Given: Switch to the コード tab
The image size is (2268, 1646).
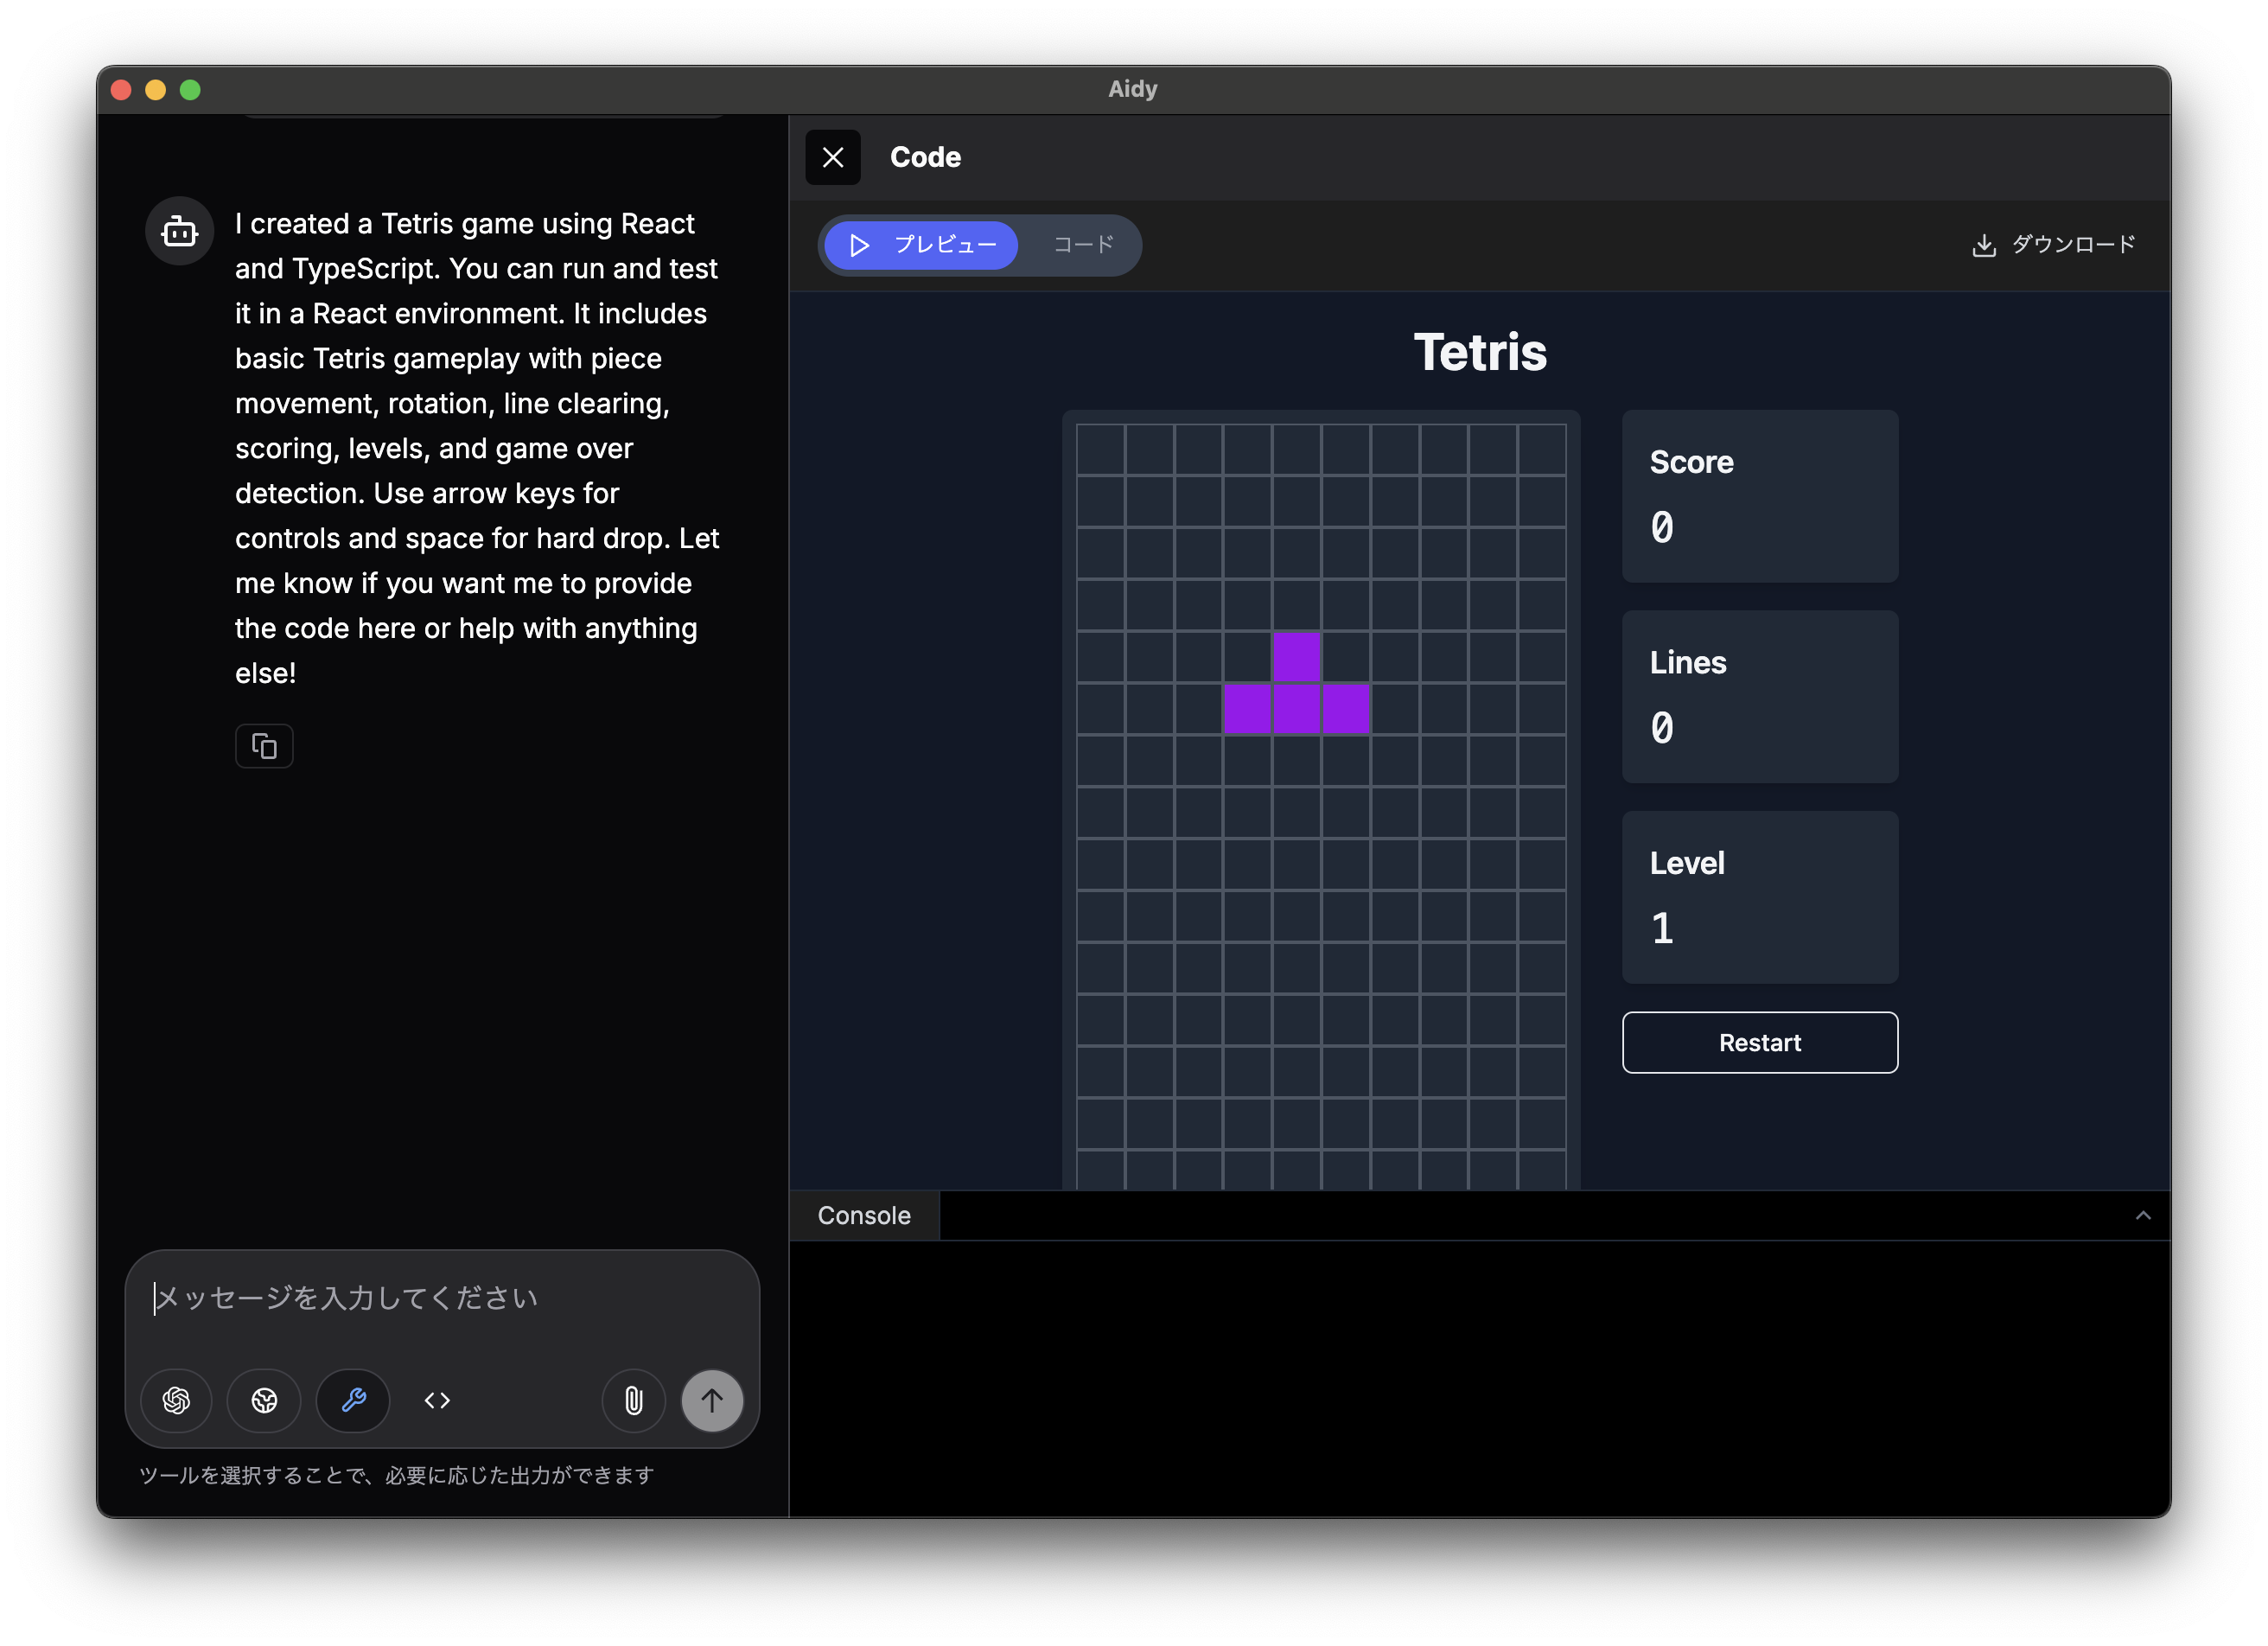Looking at the screenshot, I should [x=1083, y=245].
